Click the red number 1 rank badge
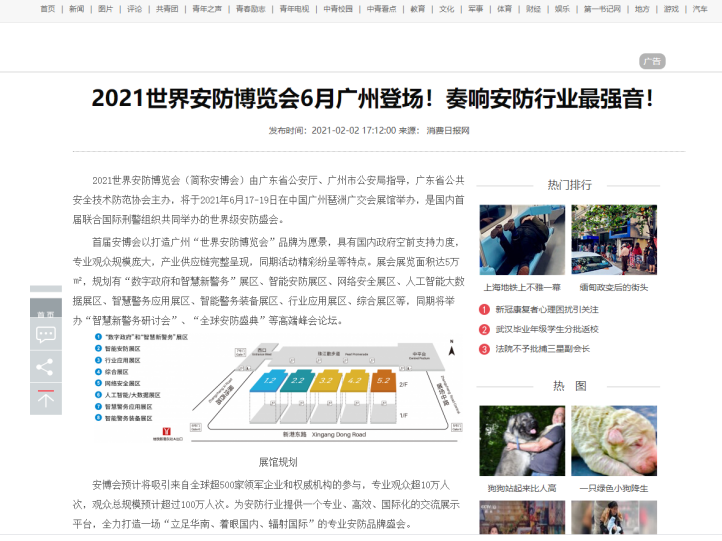The image size is (722, 541). coord(484,309)
